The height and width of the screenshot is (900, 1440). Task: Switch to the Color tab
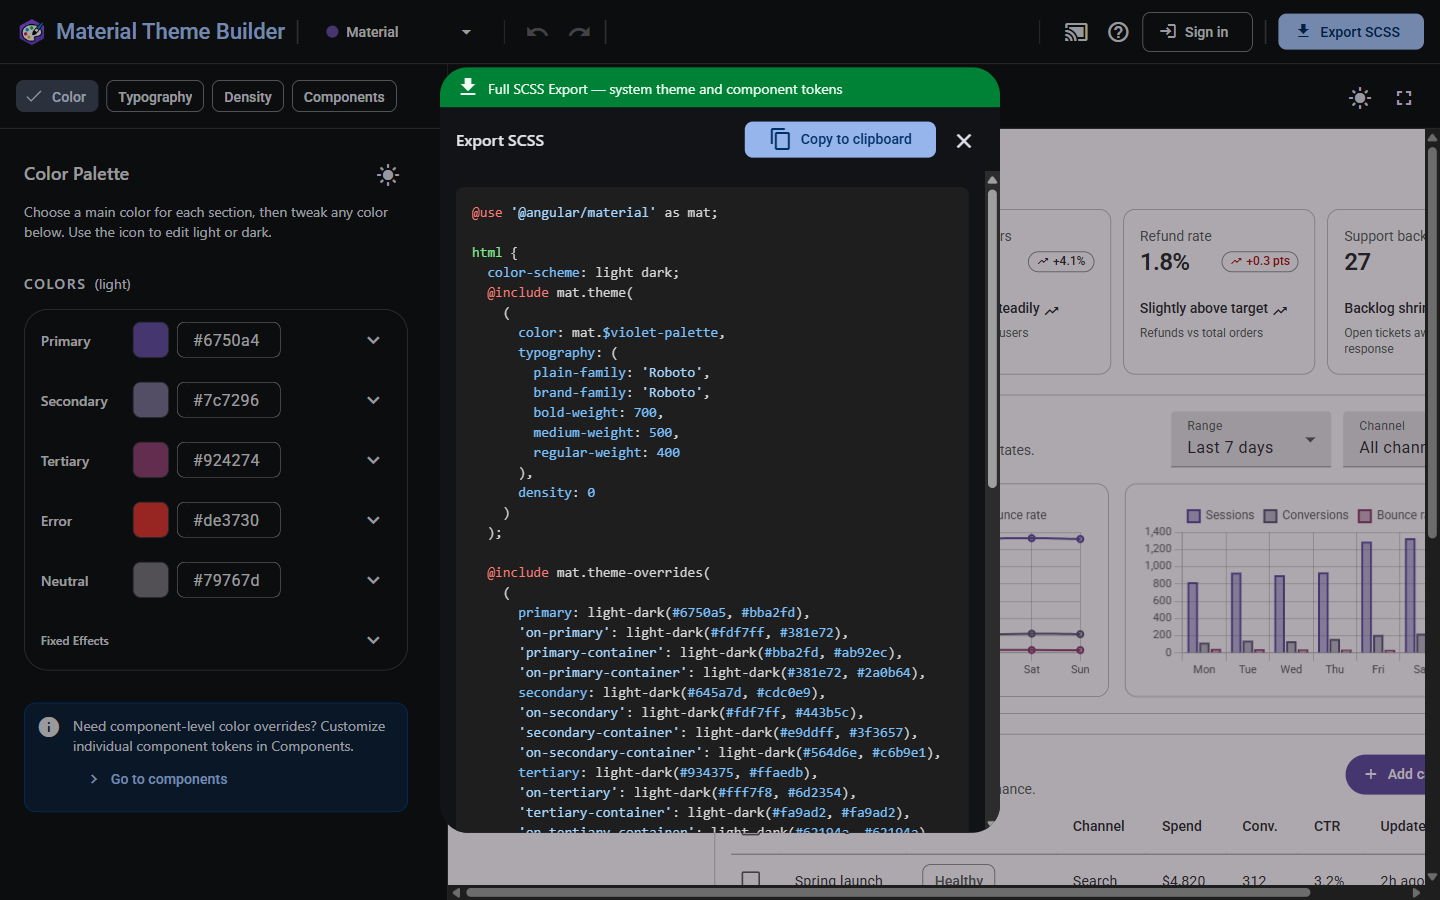tap(57, 96)
